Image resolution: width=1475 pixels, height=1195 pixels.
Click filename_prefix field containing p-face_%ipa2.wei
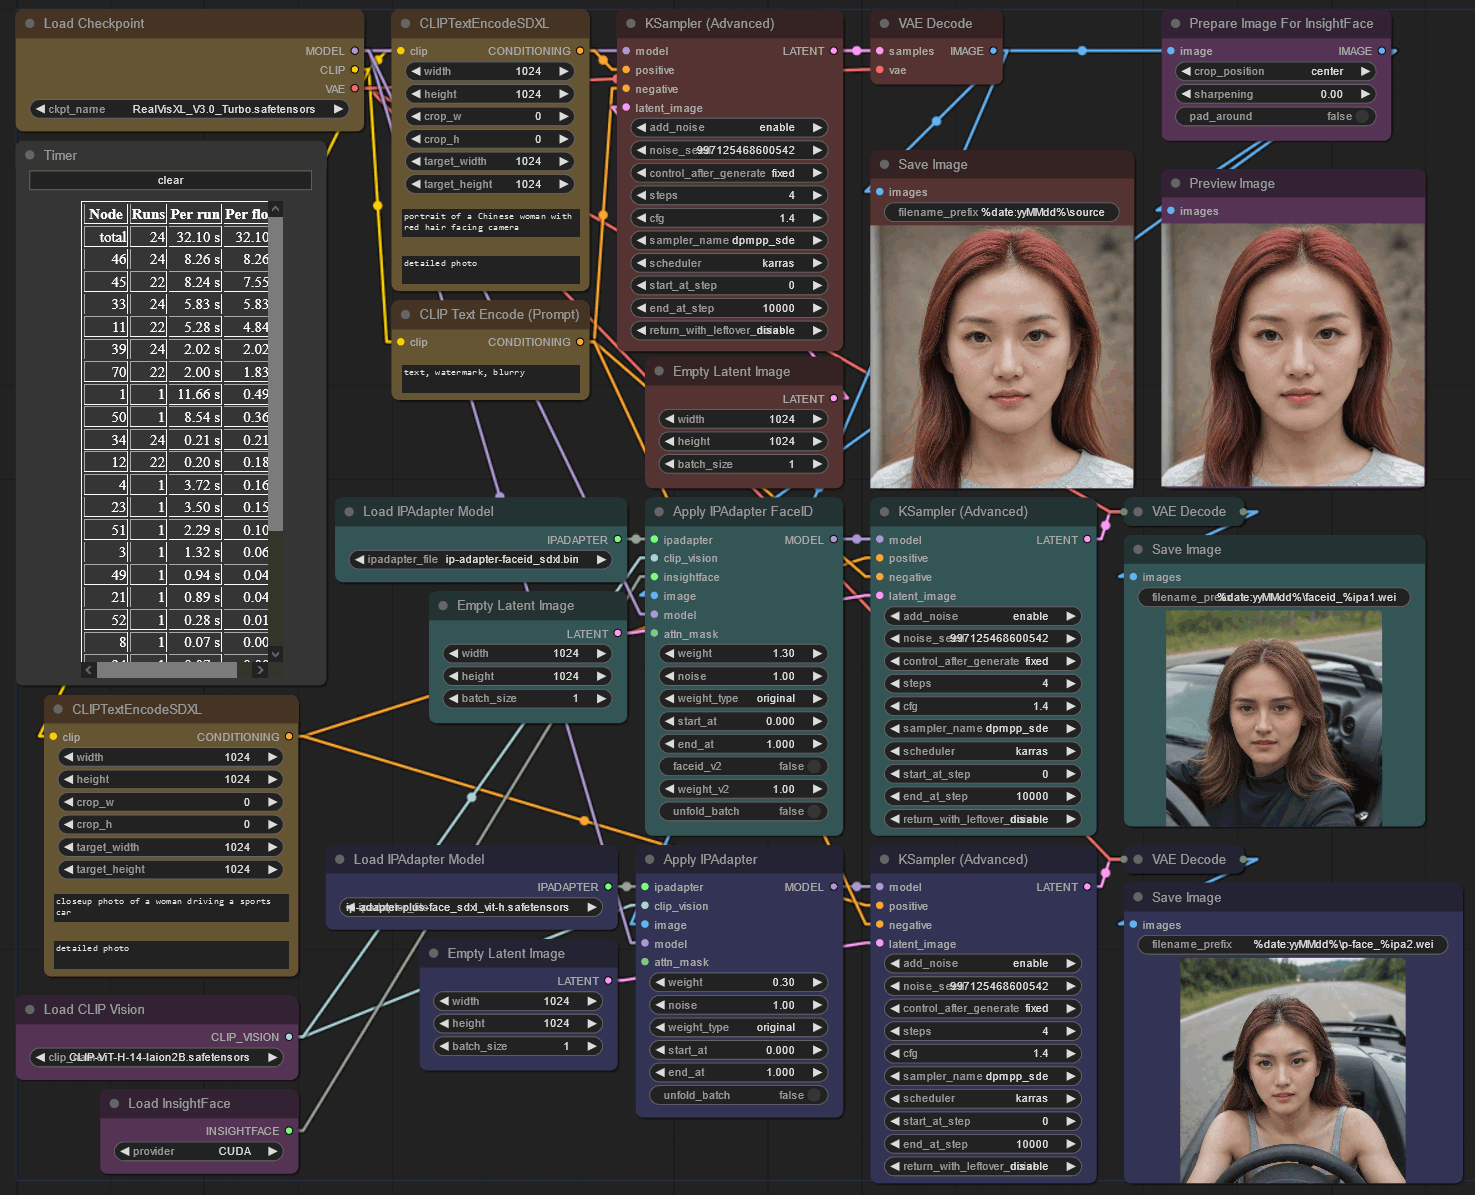pyautogui.click(x=1293, y=944)
